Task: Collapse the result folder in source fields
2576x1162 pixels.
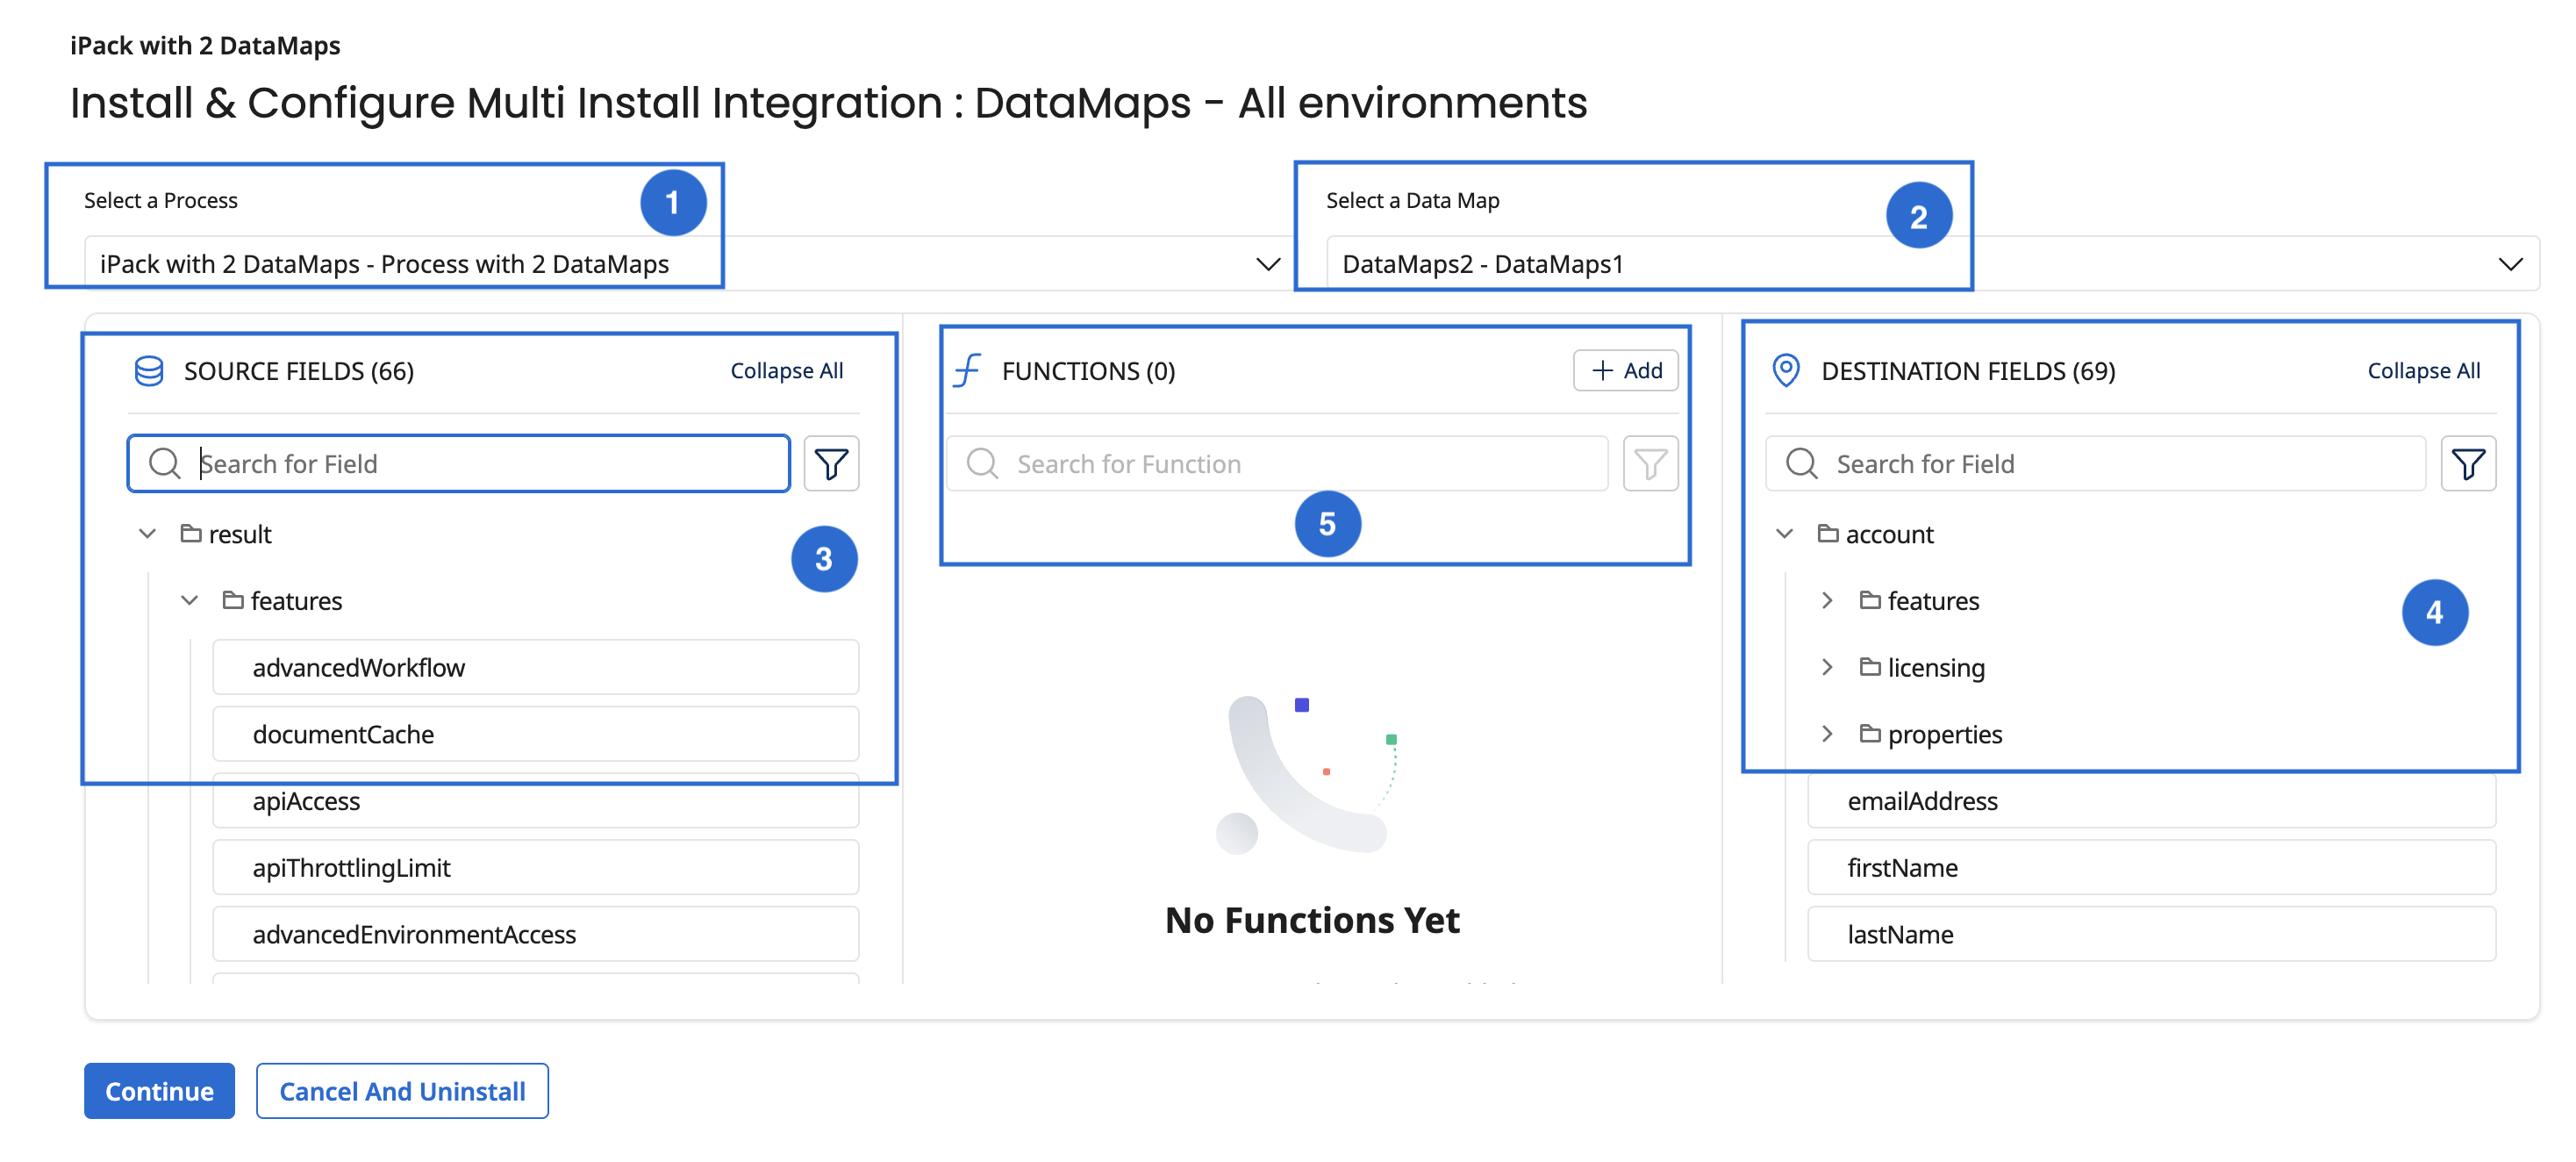Action: pyautogui.click(x=147, y=534)
